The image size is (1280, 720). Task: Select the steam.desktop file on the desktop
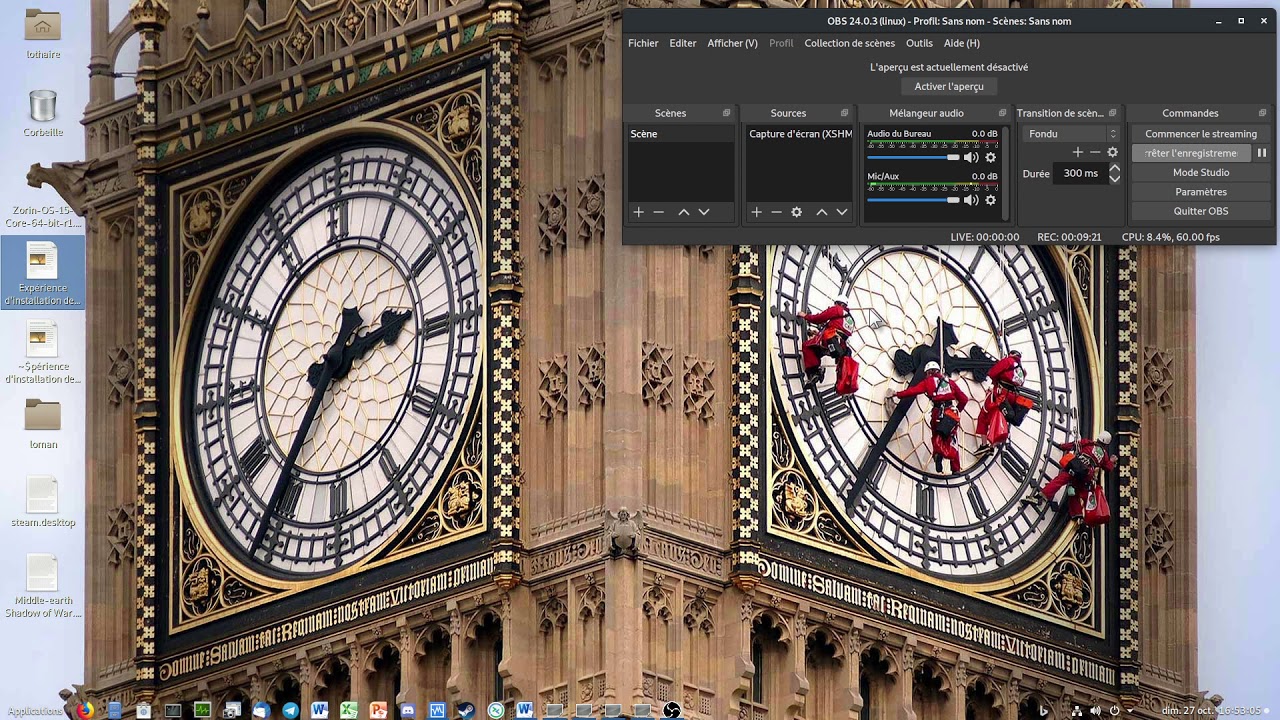tap(43, 502)
